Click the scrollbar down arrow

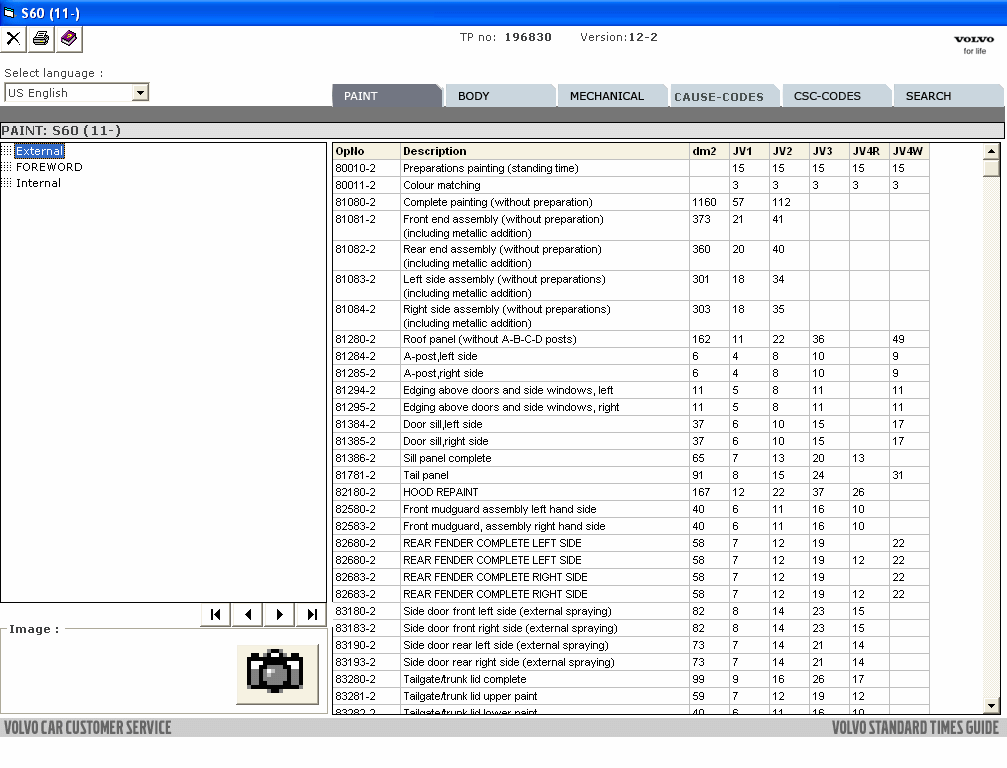click(x=991, y=705)
